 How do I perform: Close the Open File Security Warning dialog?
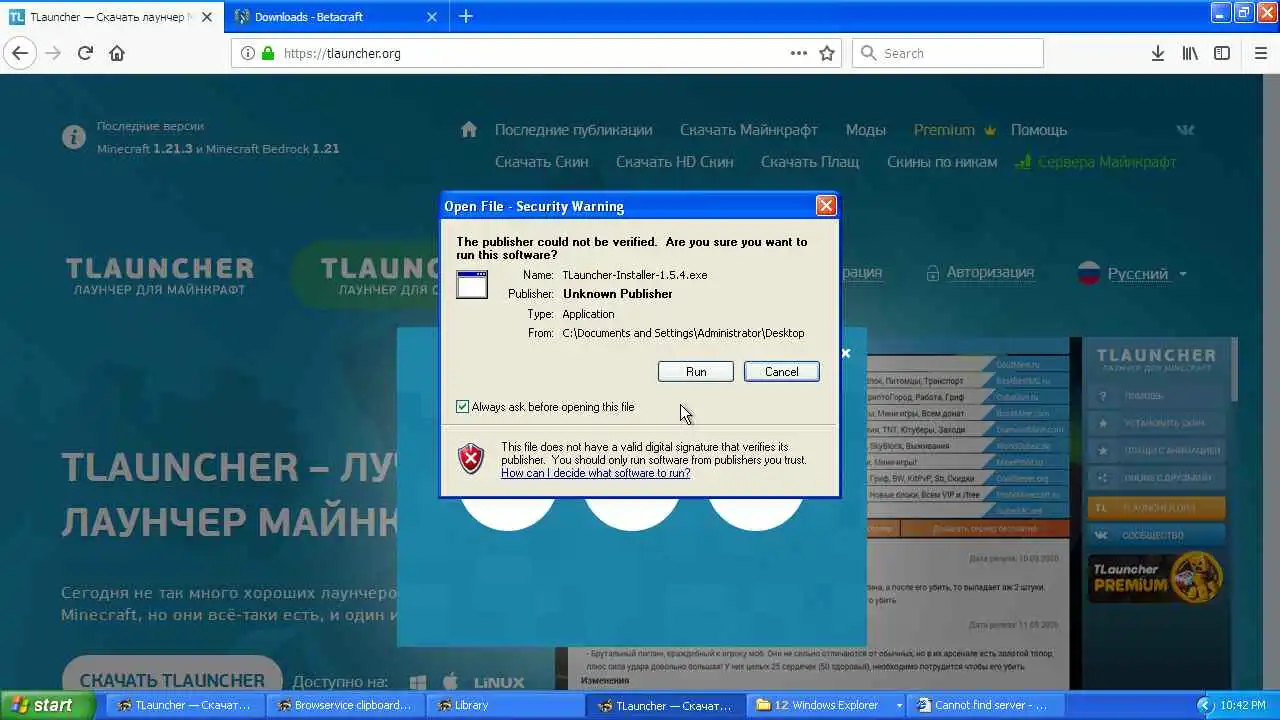[x=826, y=206]
